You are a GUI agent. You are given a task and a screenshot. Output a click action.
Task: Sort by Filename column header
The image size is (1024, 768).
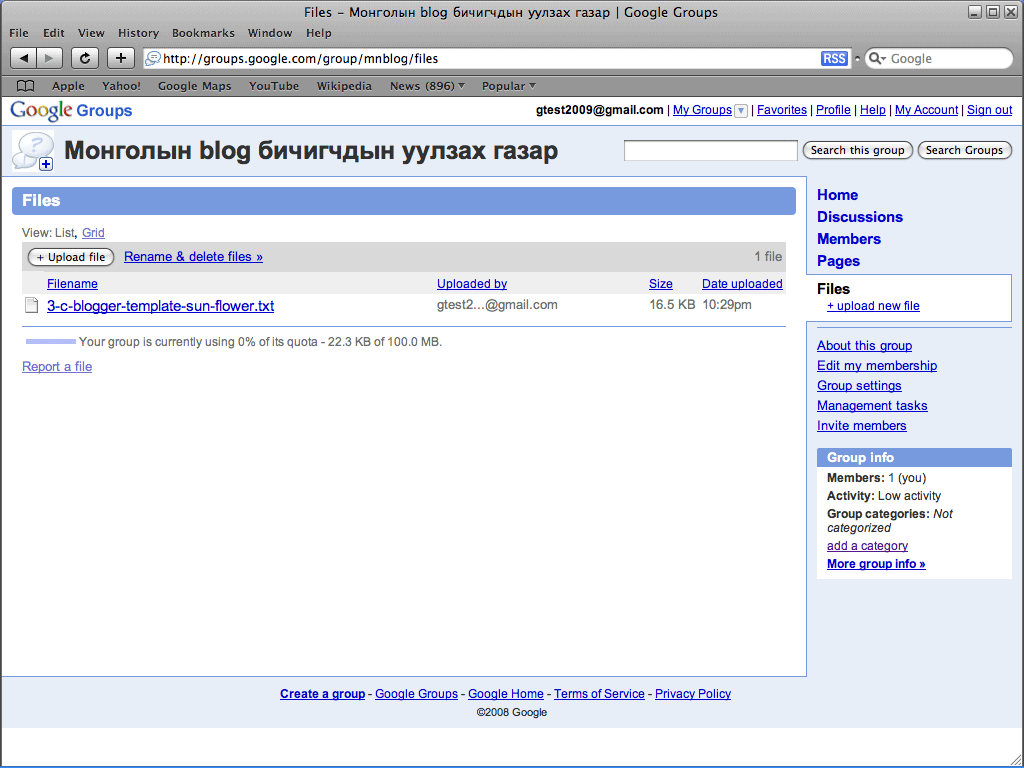pos(72,283)
